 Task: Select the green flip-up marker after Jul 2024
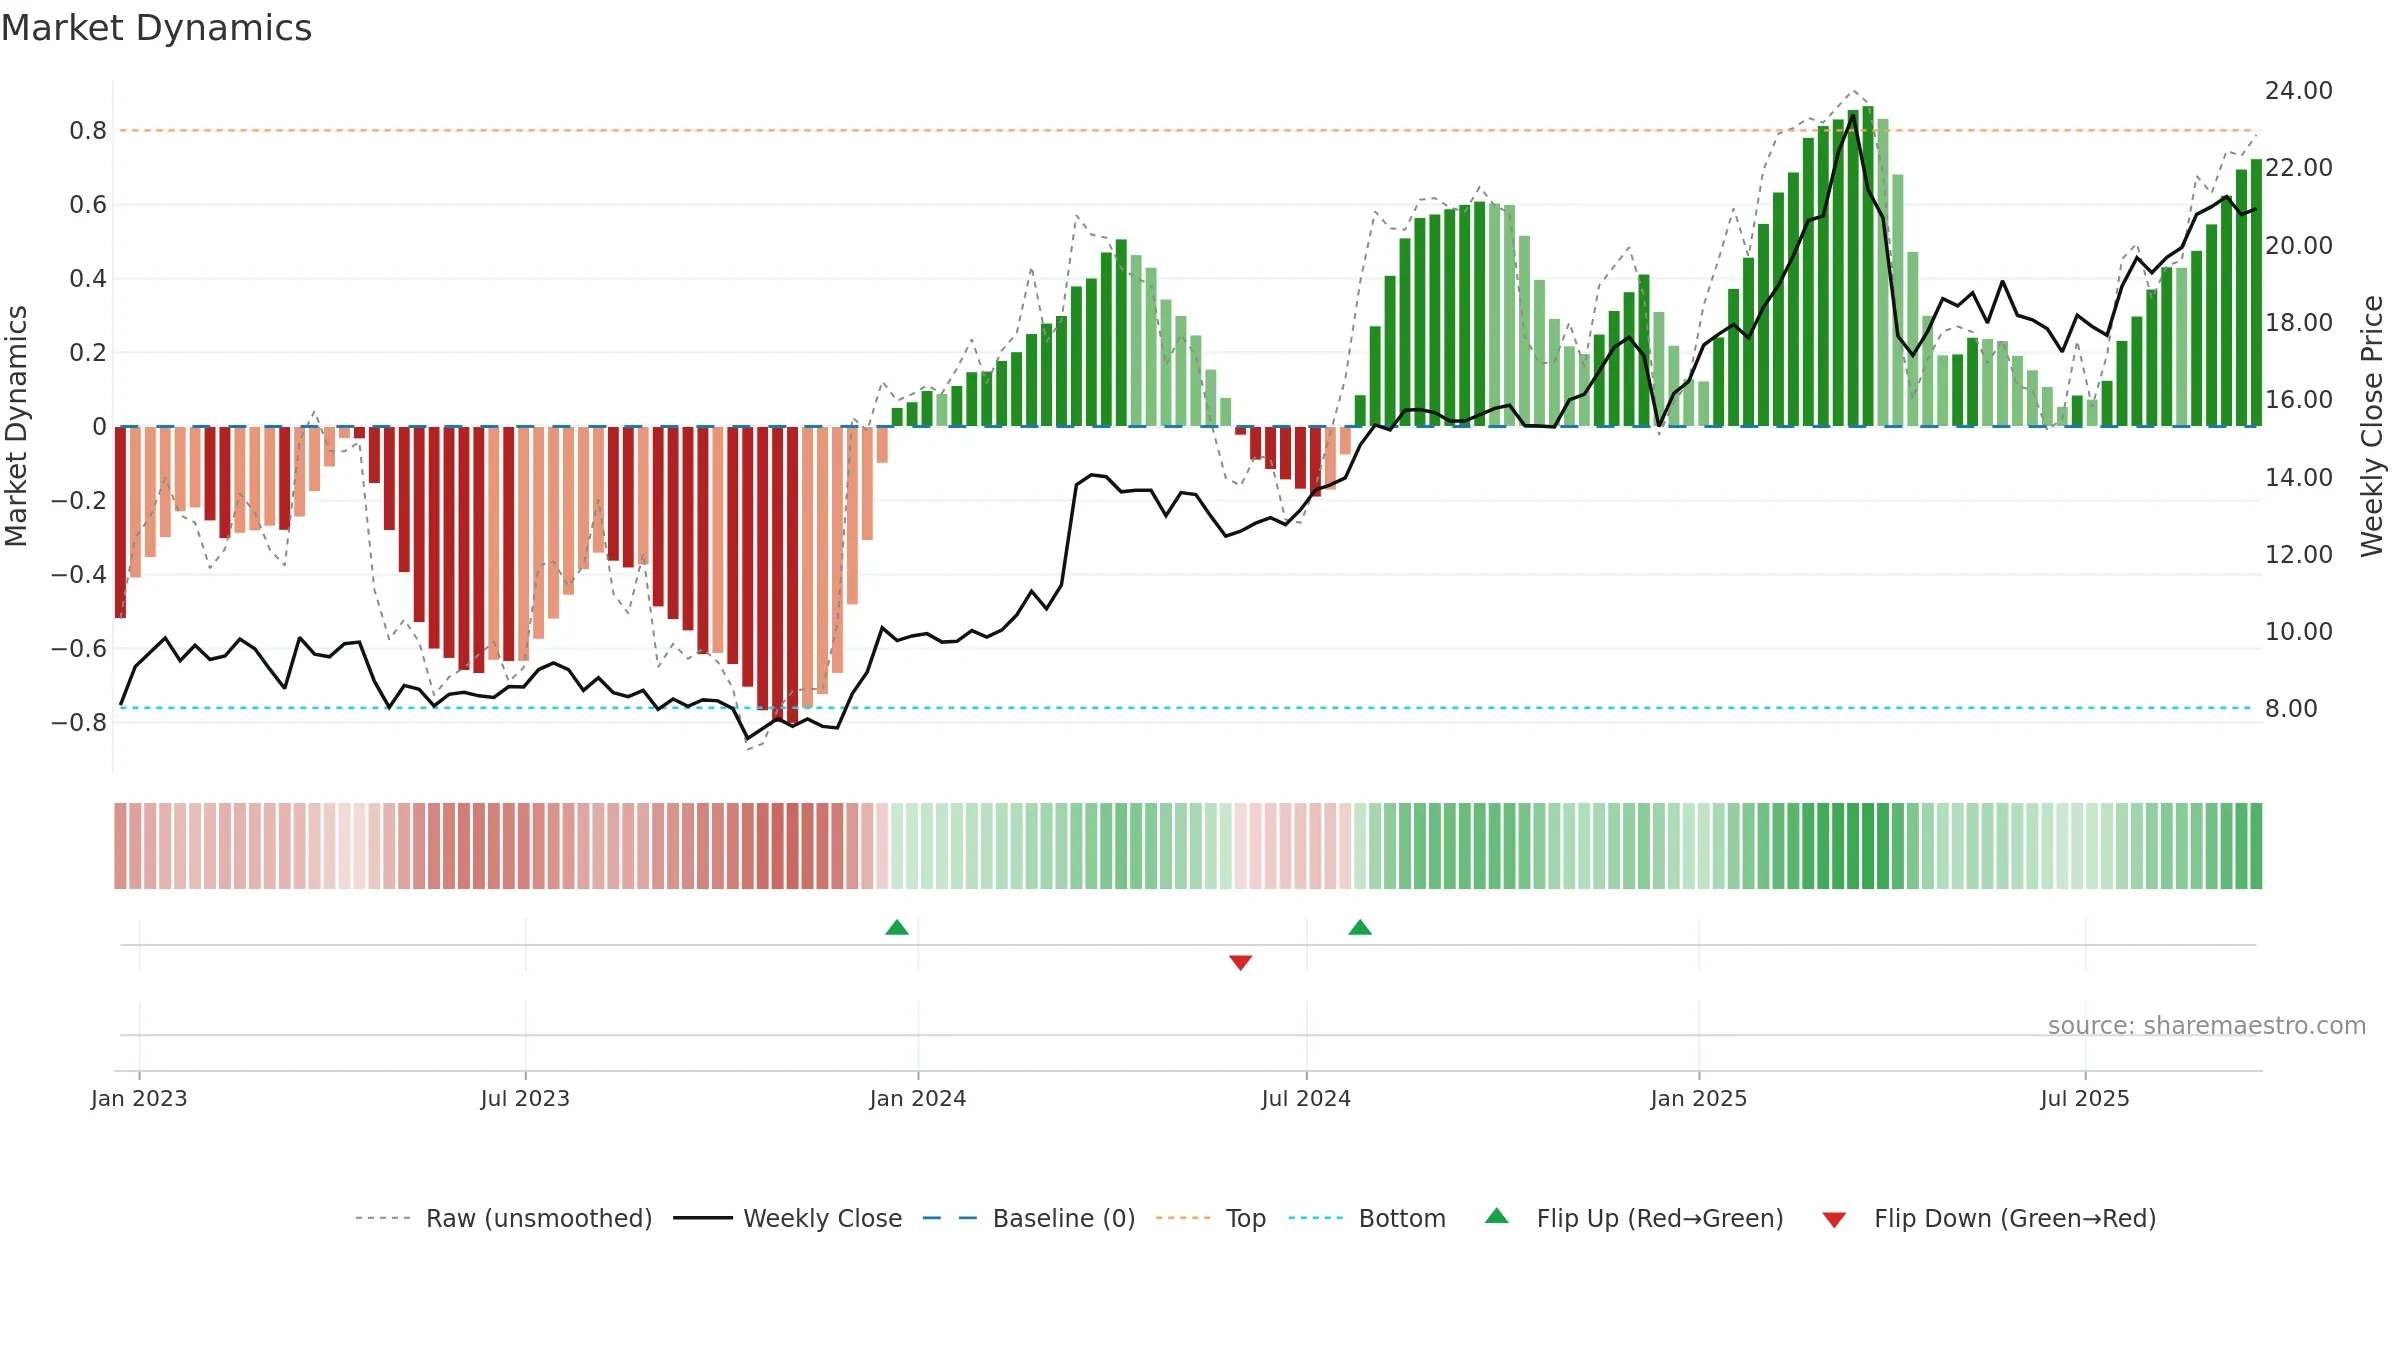pos(1360,927)
